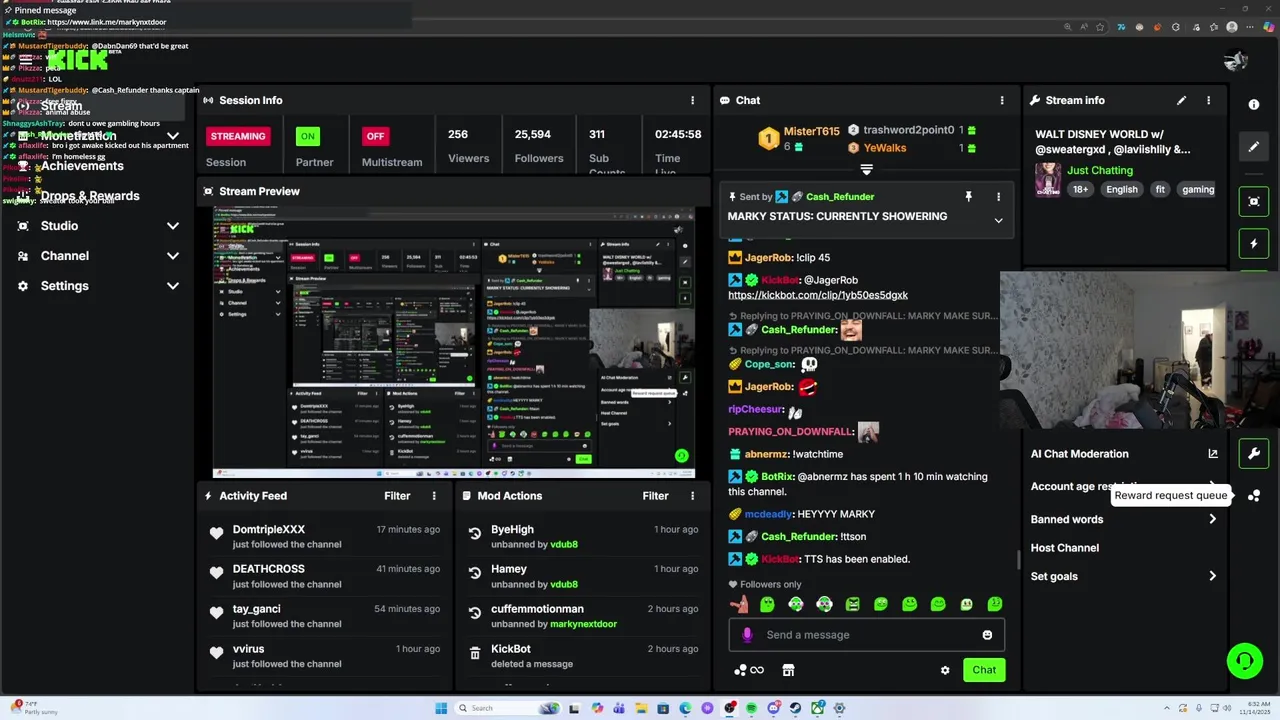Screen dimensions: 1280x720
Task: Pop out AI Chat Moderation
Action: tap(1213, 454)
